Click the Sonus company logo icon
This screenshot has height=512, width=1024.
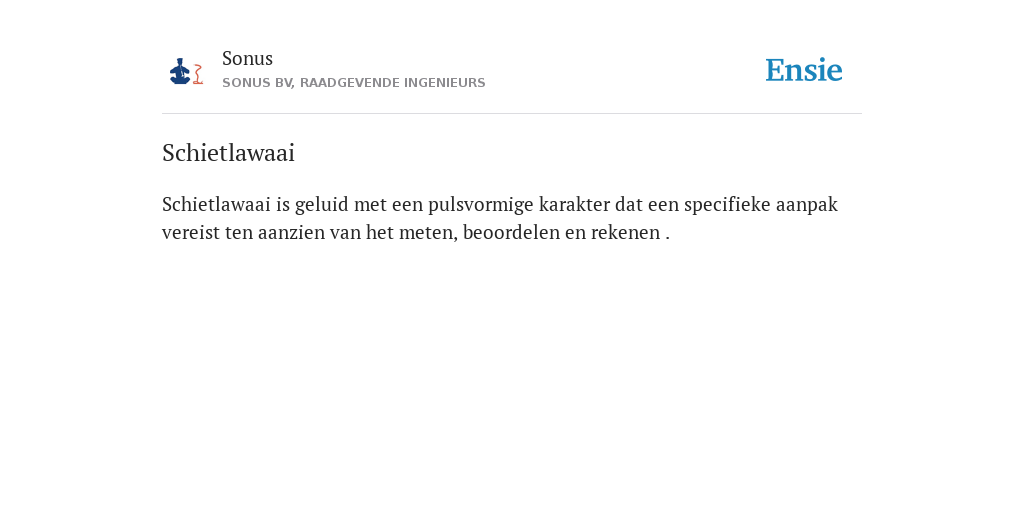[x=186, y=71]
